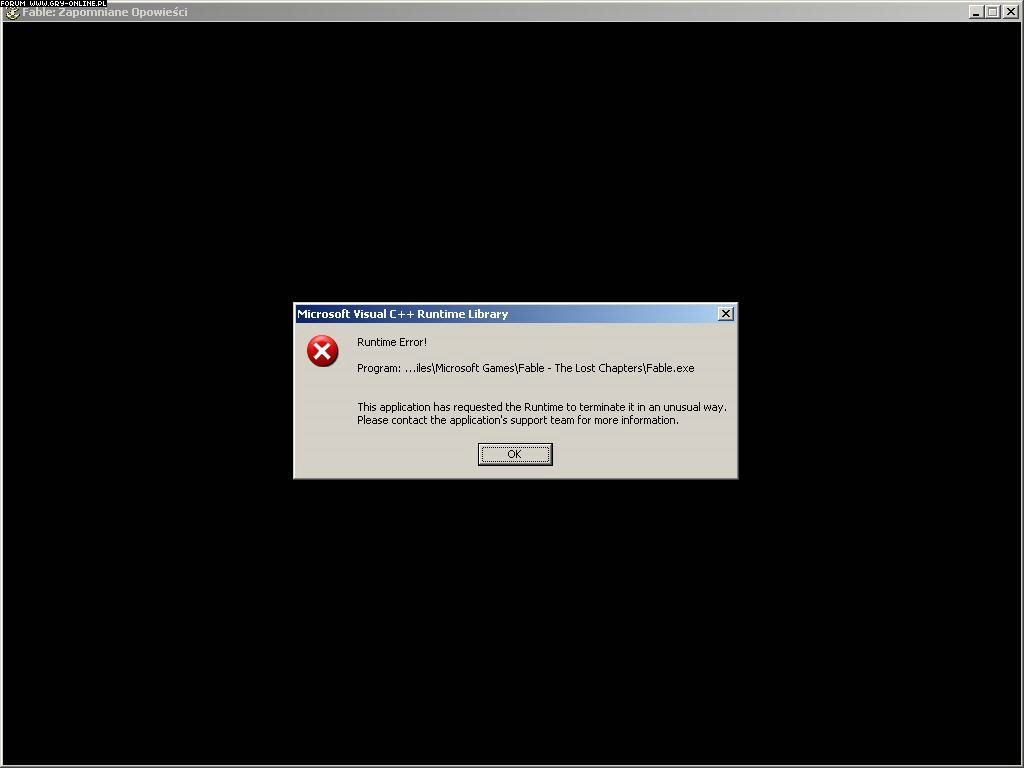Screen dimensions: 1024x768
Task: Maximize the Fable: Zapomniane Opowieści window
Action: (x=993, y=12)
